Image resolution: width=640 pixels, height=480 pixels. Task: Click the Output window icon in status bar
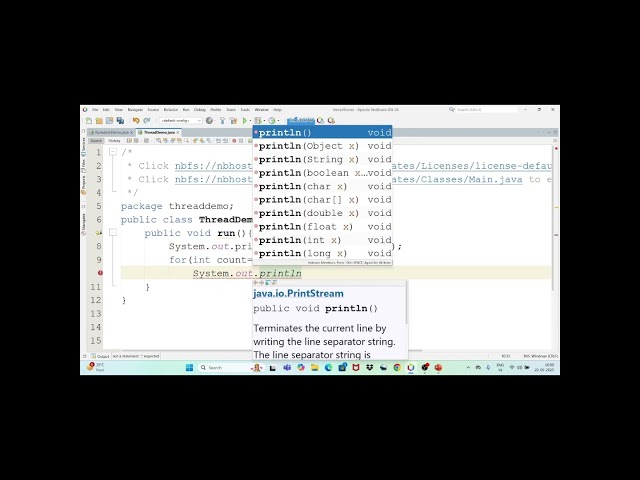[93, 356]
